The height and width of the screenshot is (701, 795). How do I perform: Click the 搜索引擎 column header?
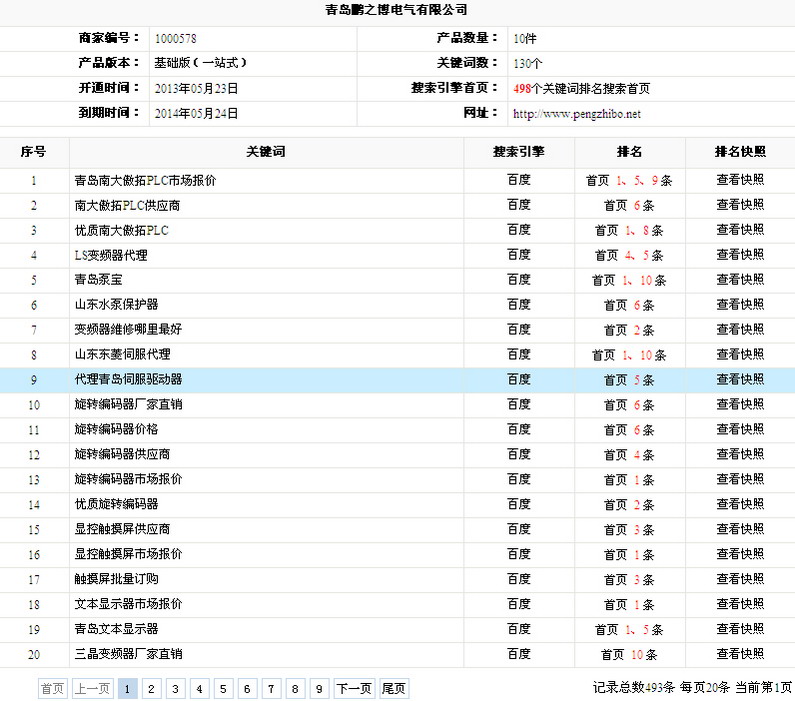(519, 152)
